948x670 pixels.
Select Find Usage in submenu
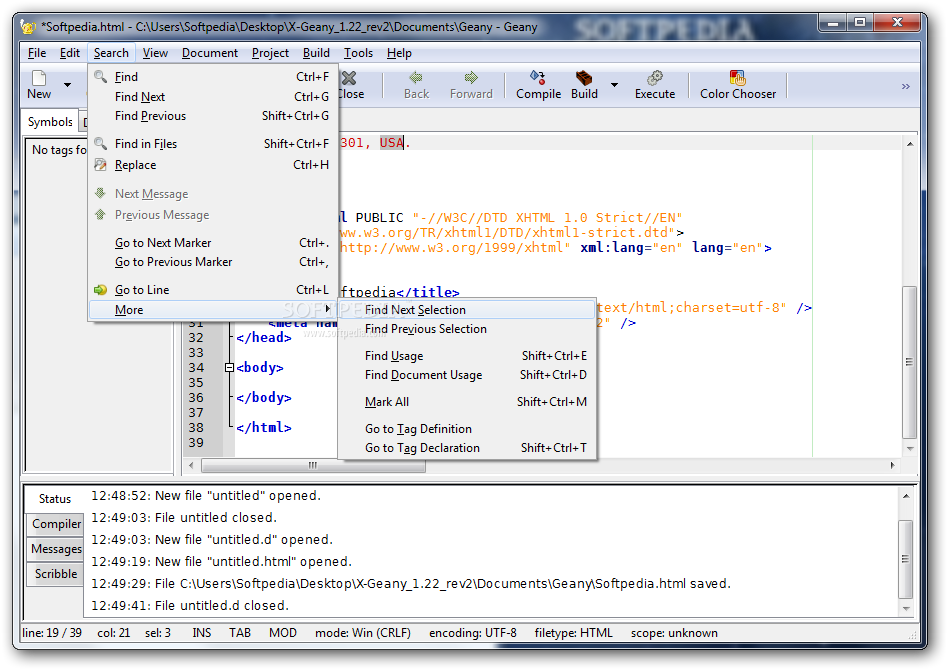467,356
